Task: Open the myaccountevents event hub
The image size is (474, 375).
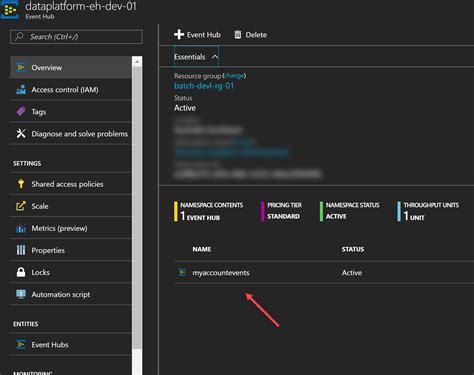Action: 221,273
